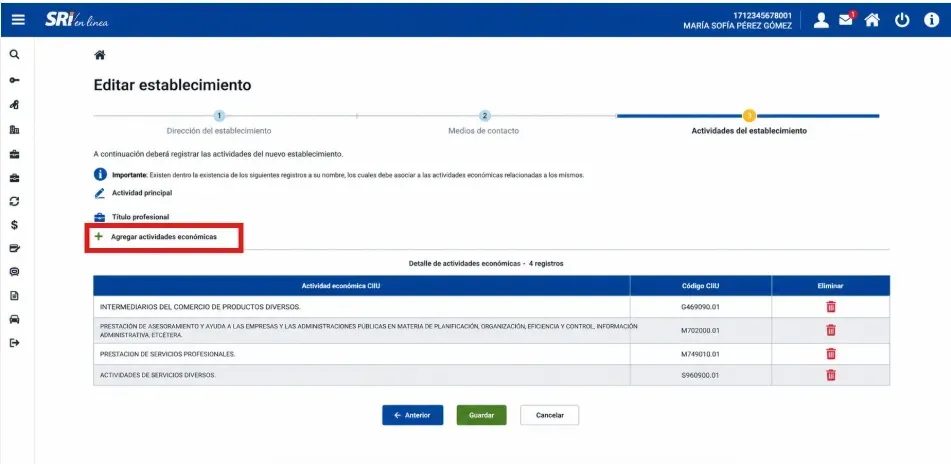Click RUC number 1712345678001 in header
The image size is (951, 464).
762,15
